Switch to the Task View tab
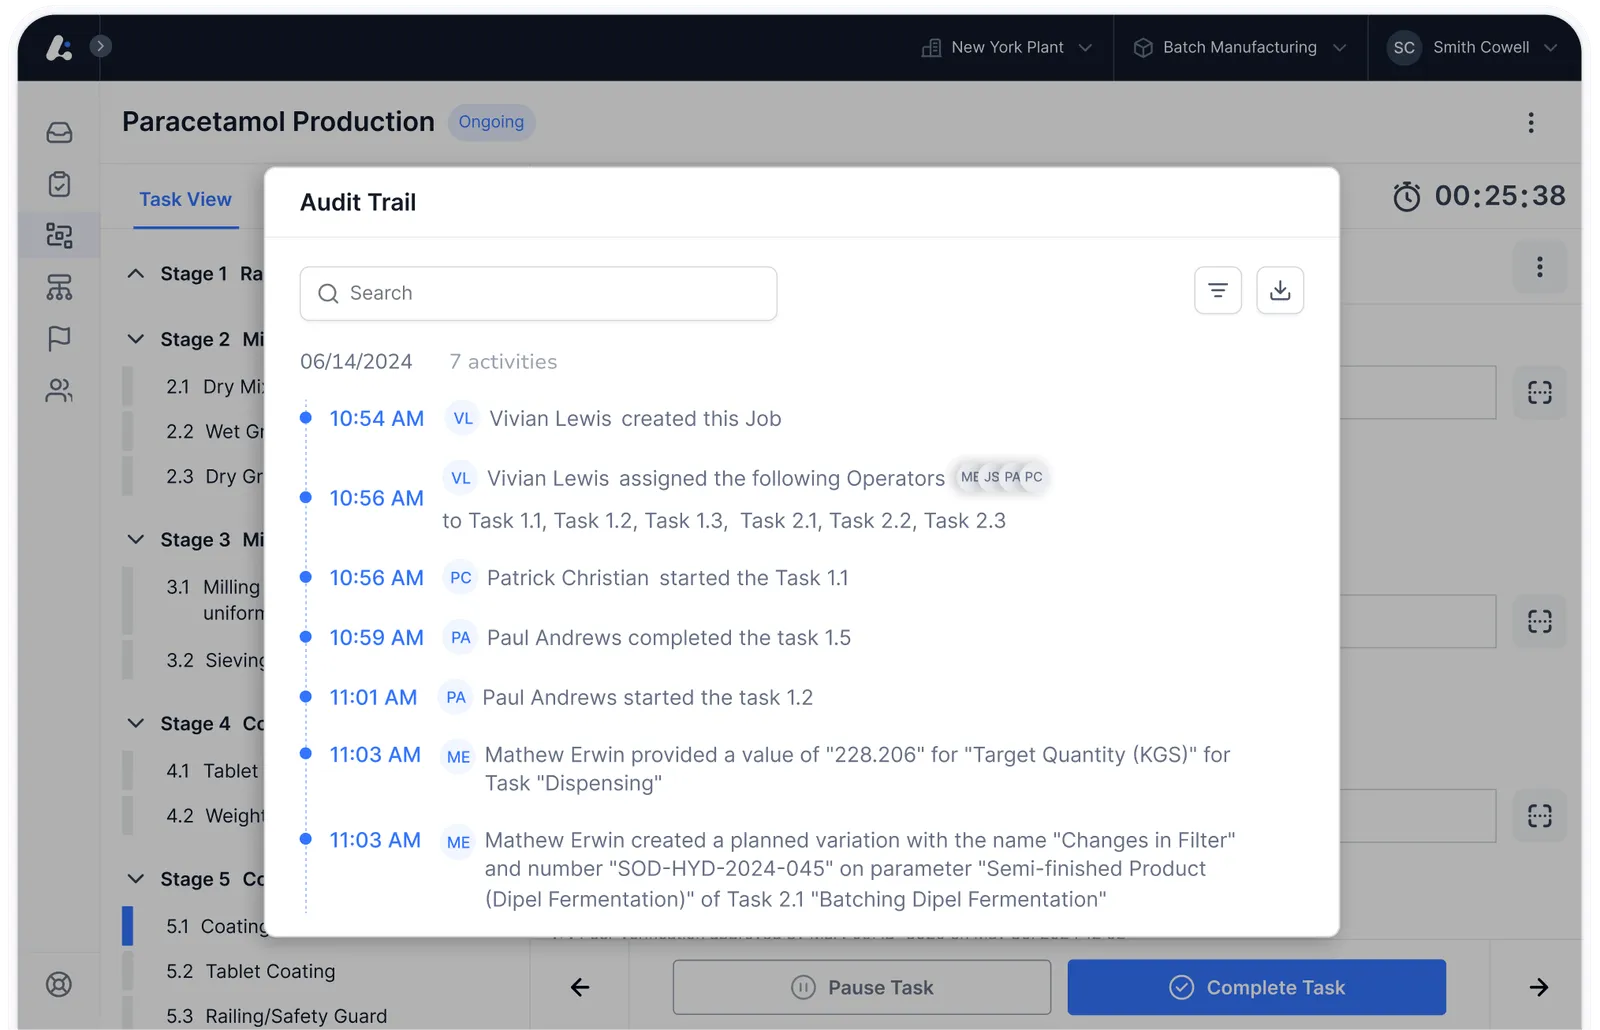 pyautogui.click(x=185, y=199)
